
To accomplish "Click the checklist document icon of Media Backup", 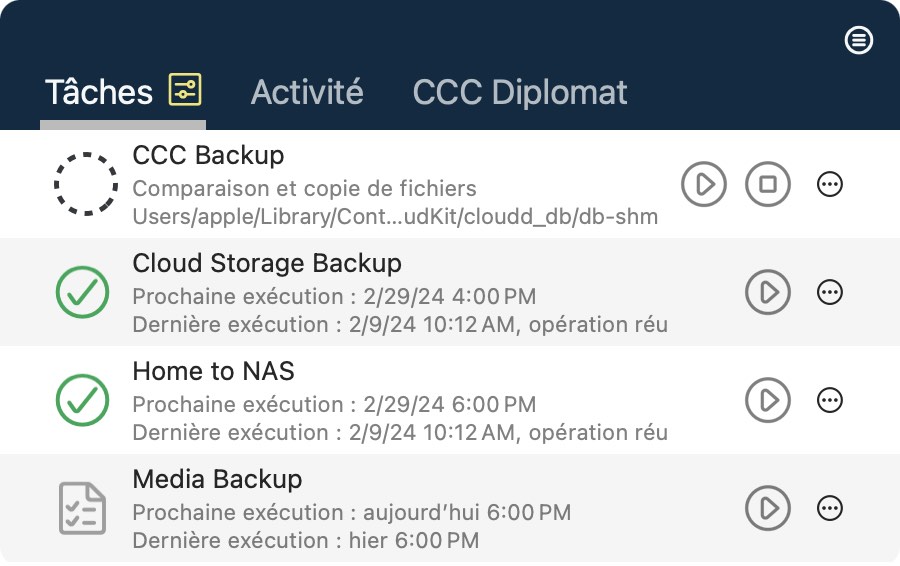I will pos(83,509).
